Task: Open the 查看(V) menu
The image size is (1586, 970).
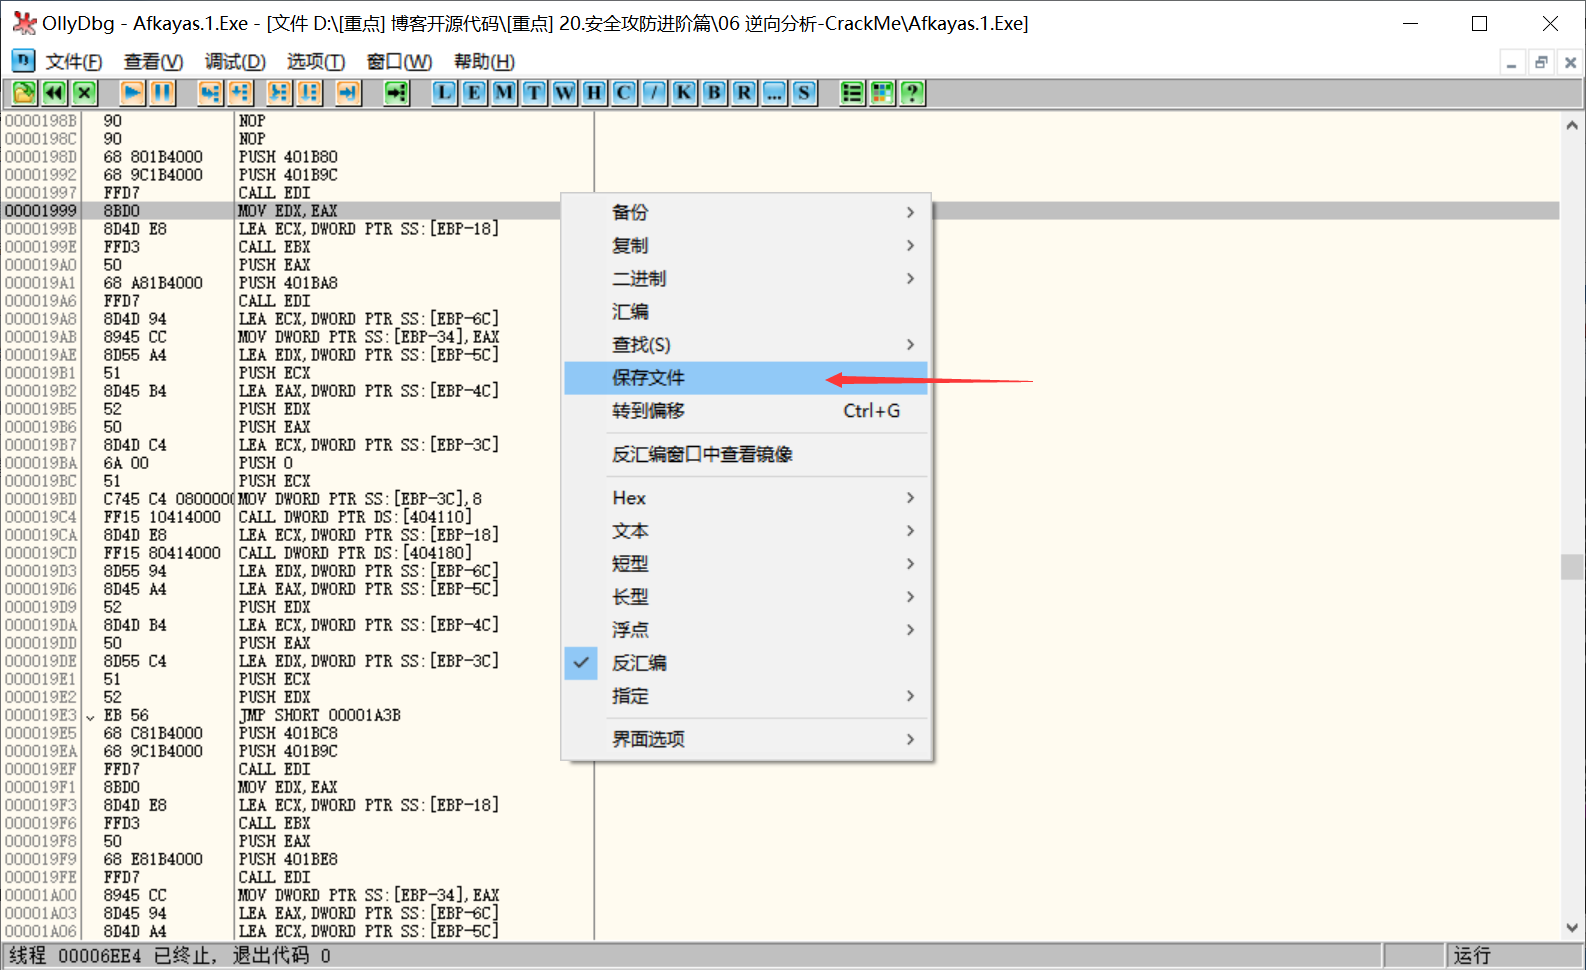Action: [x=153, y=61]
